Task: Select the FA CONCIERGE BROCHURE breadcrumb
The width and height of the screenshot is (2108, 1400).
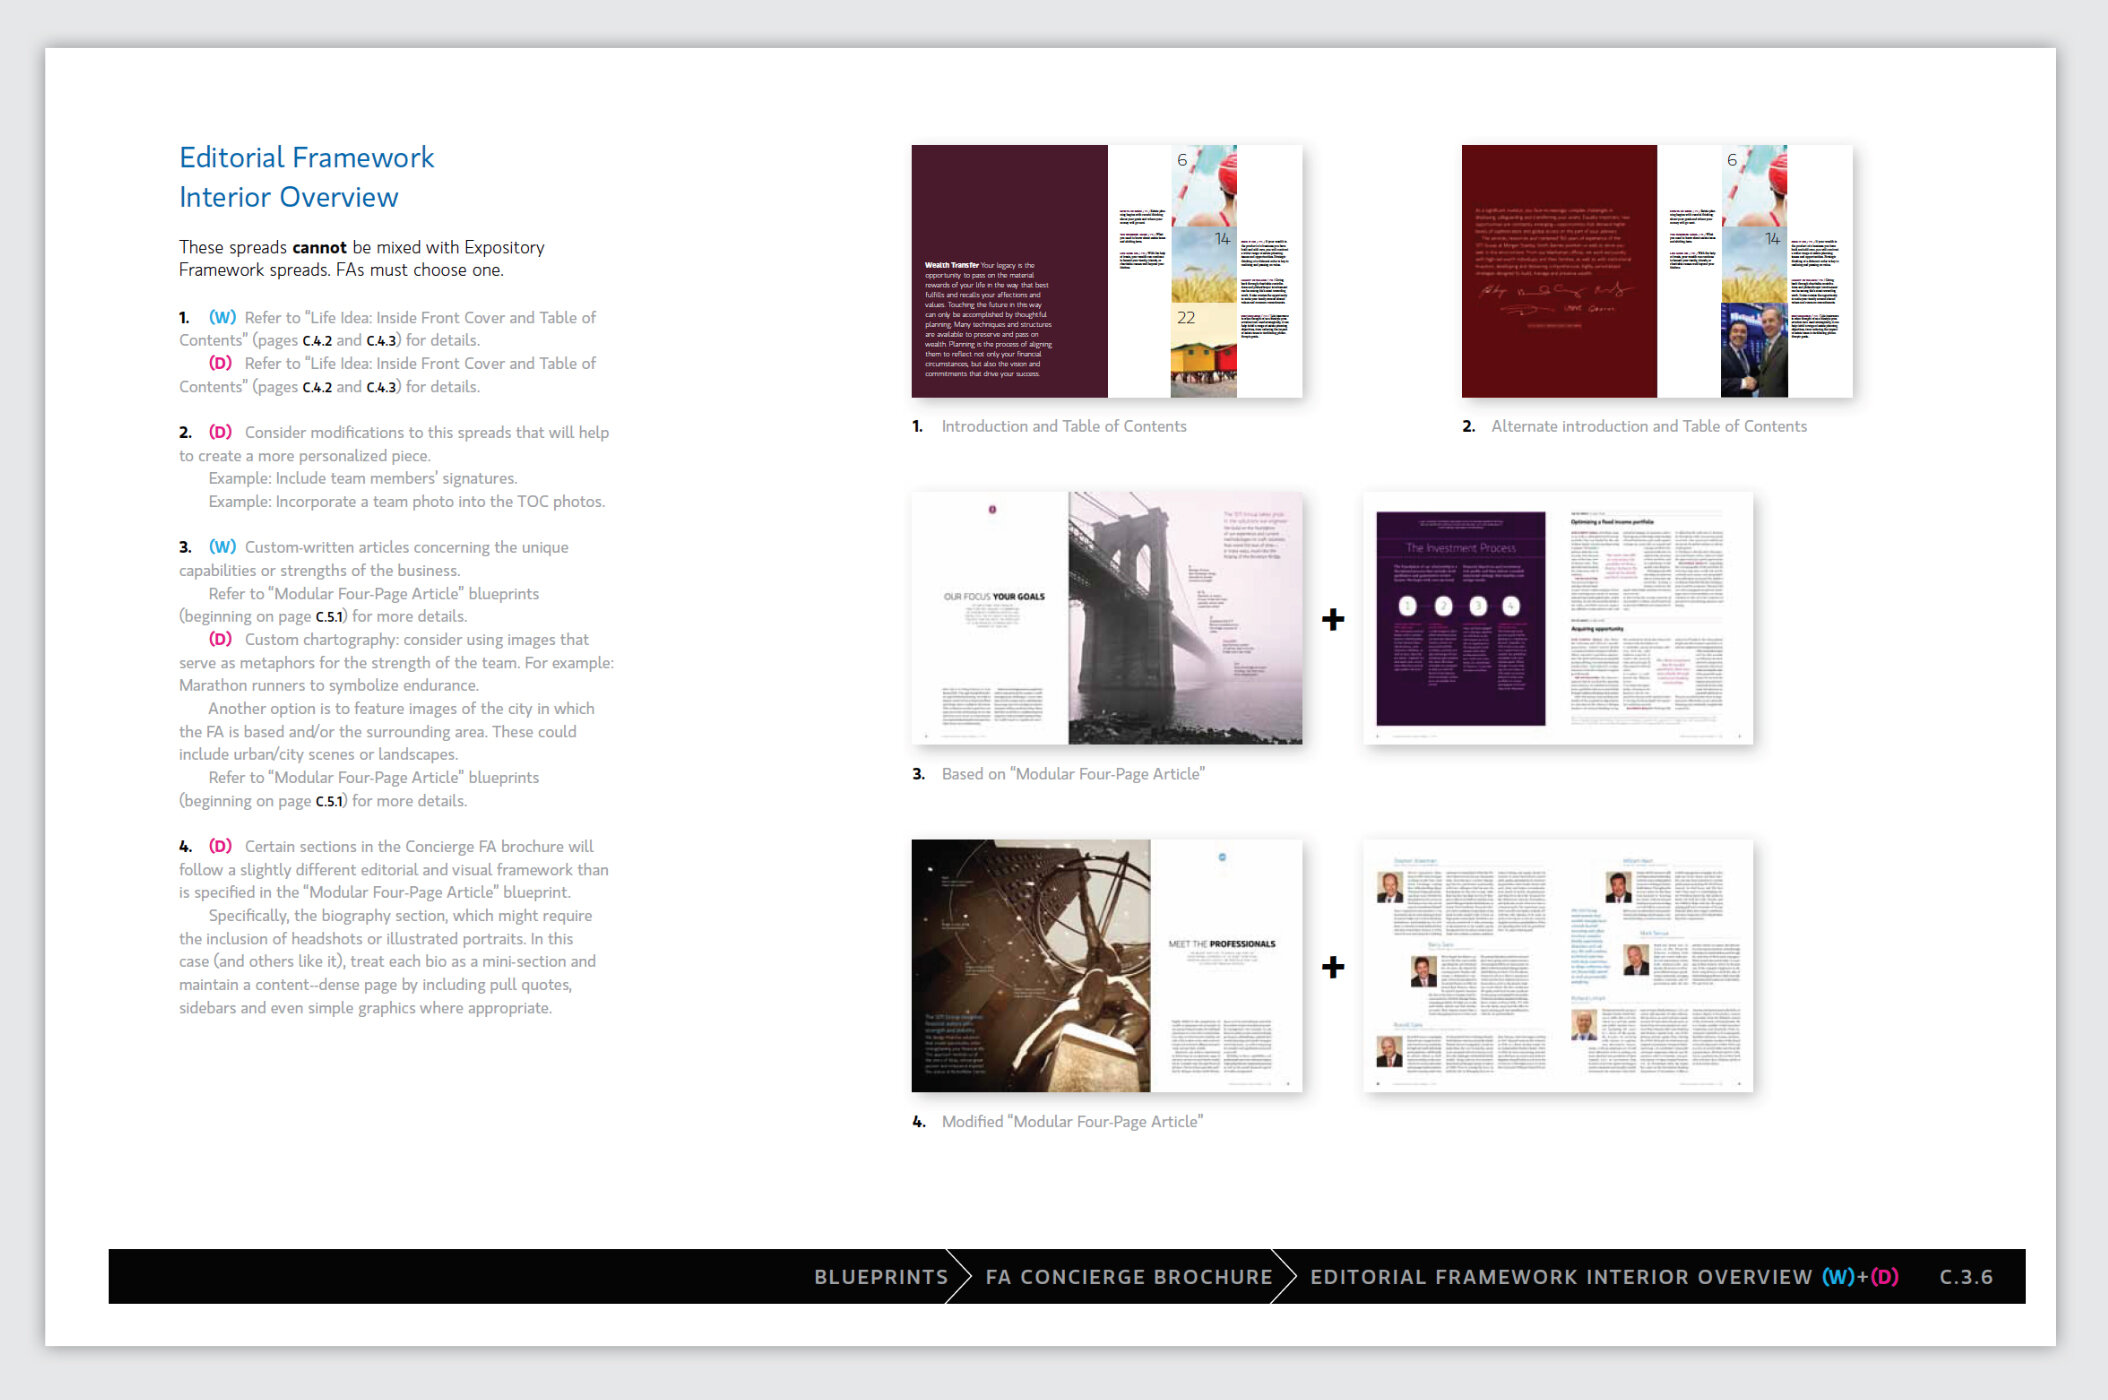Action: pos(1128,1277)
